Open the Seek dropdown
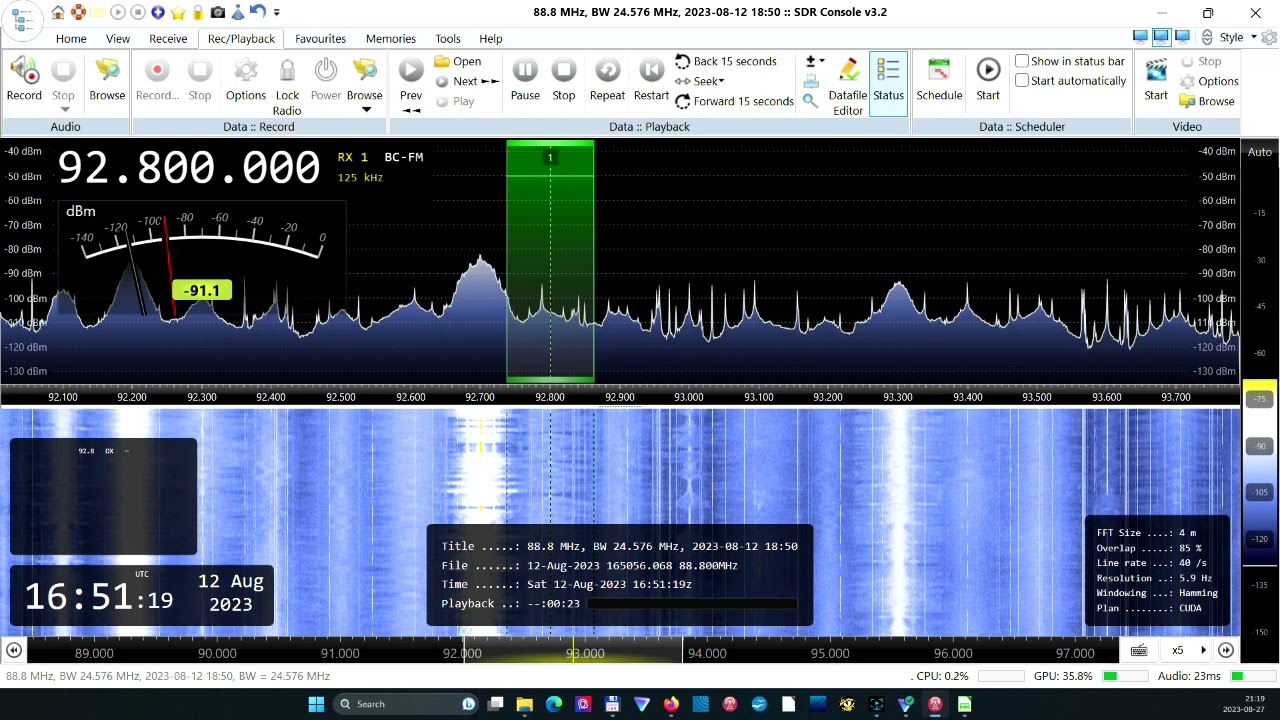This screenshot has width=1280, height=720. tap(700, 81)
